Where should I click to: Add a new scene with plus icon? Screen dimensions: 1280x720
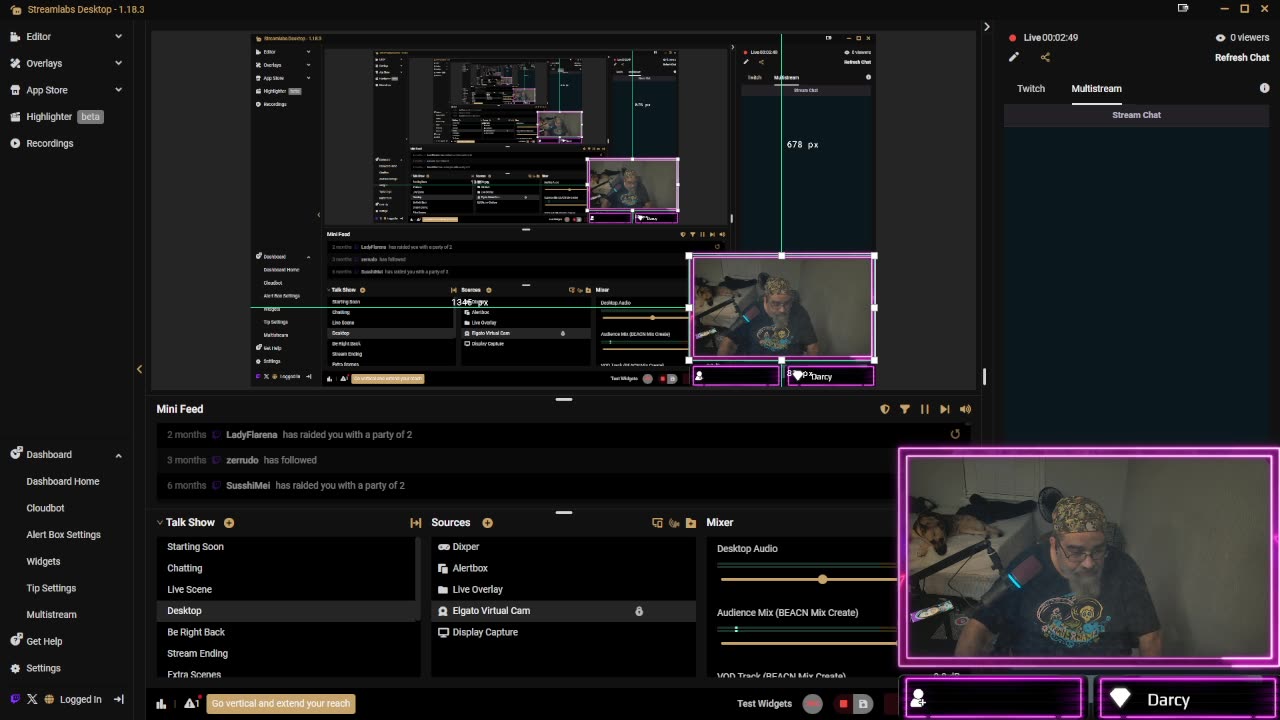(229, 522)
